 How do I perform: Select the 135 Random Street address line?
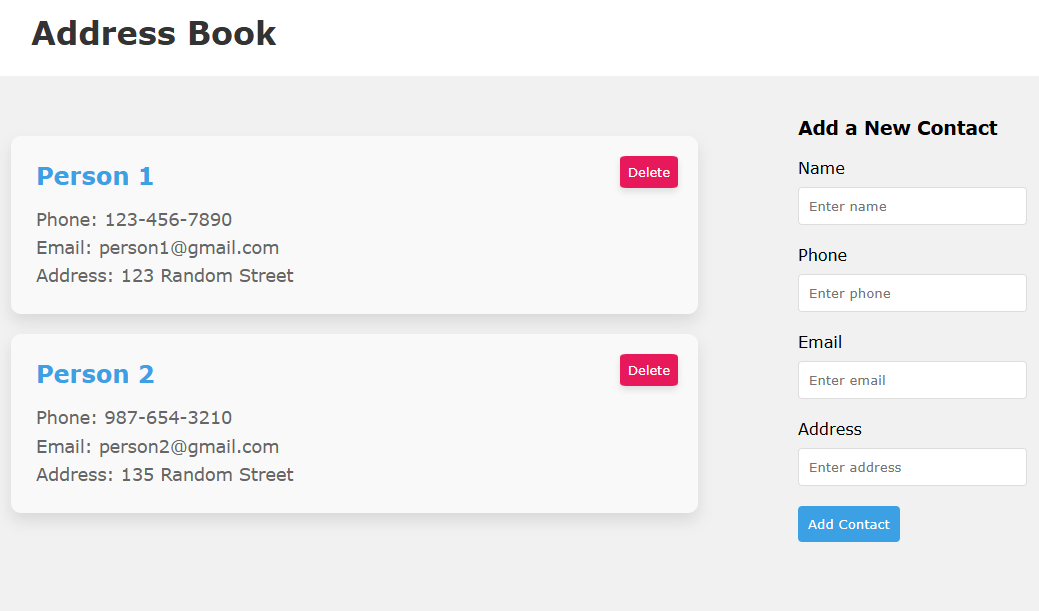165,475
